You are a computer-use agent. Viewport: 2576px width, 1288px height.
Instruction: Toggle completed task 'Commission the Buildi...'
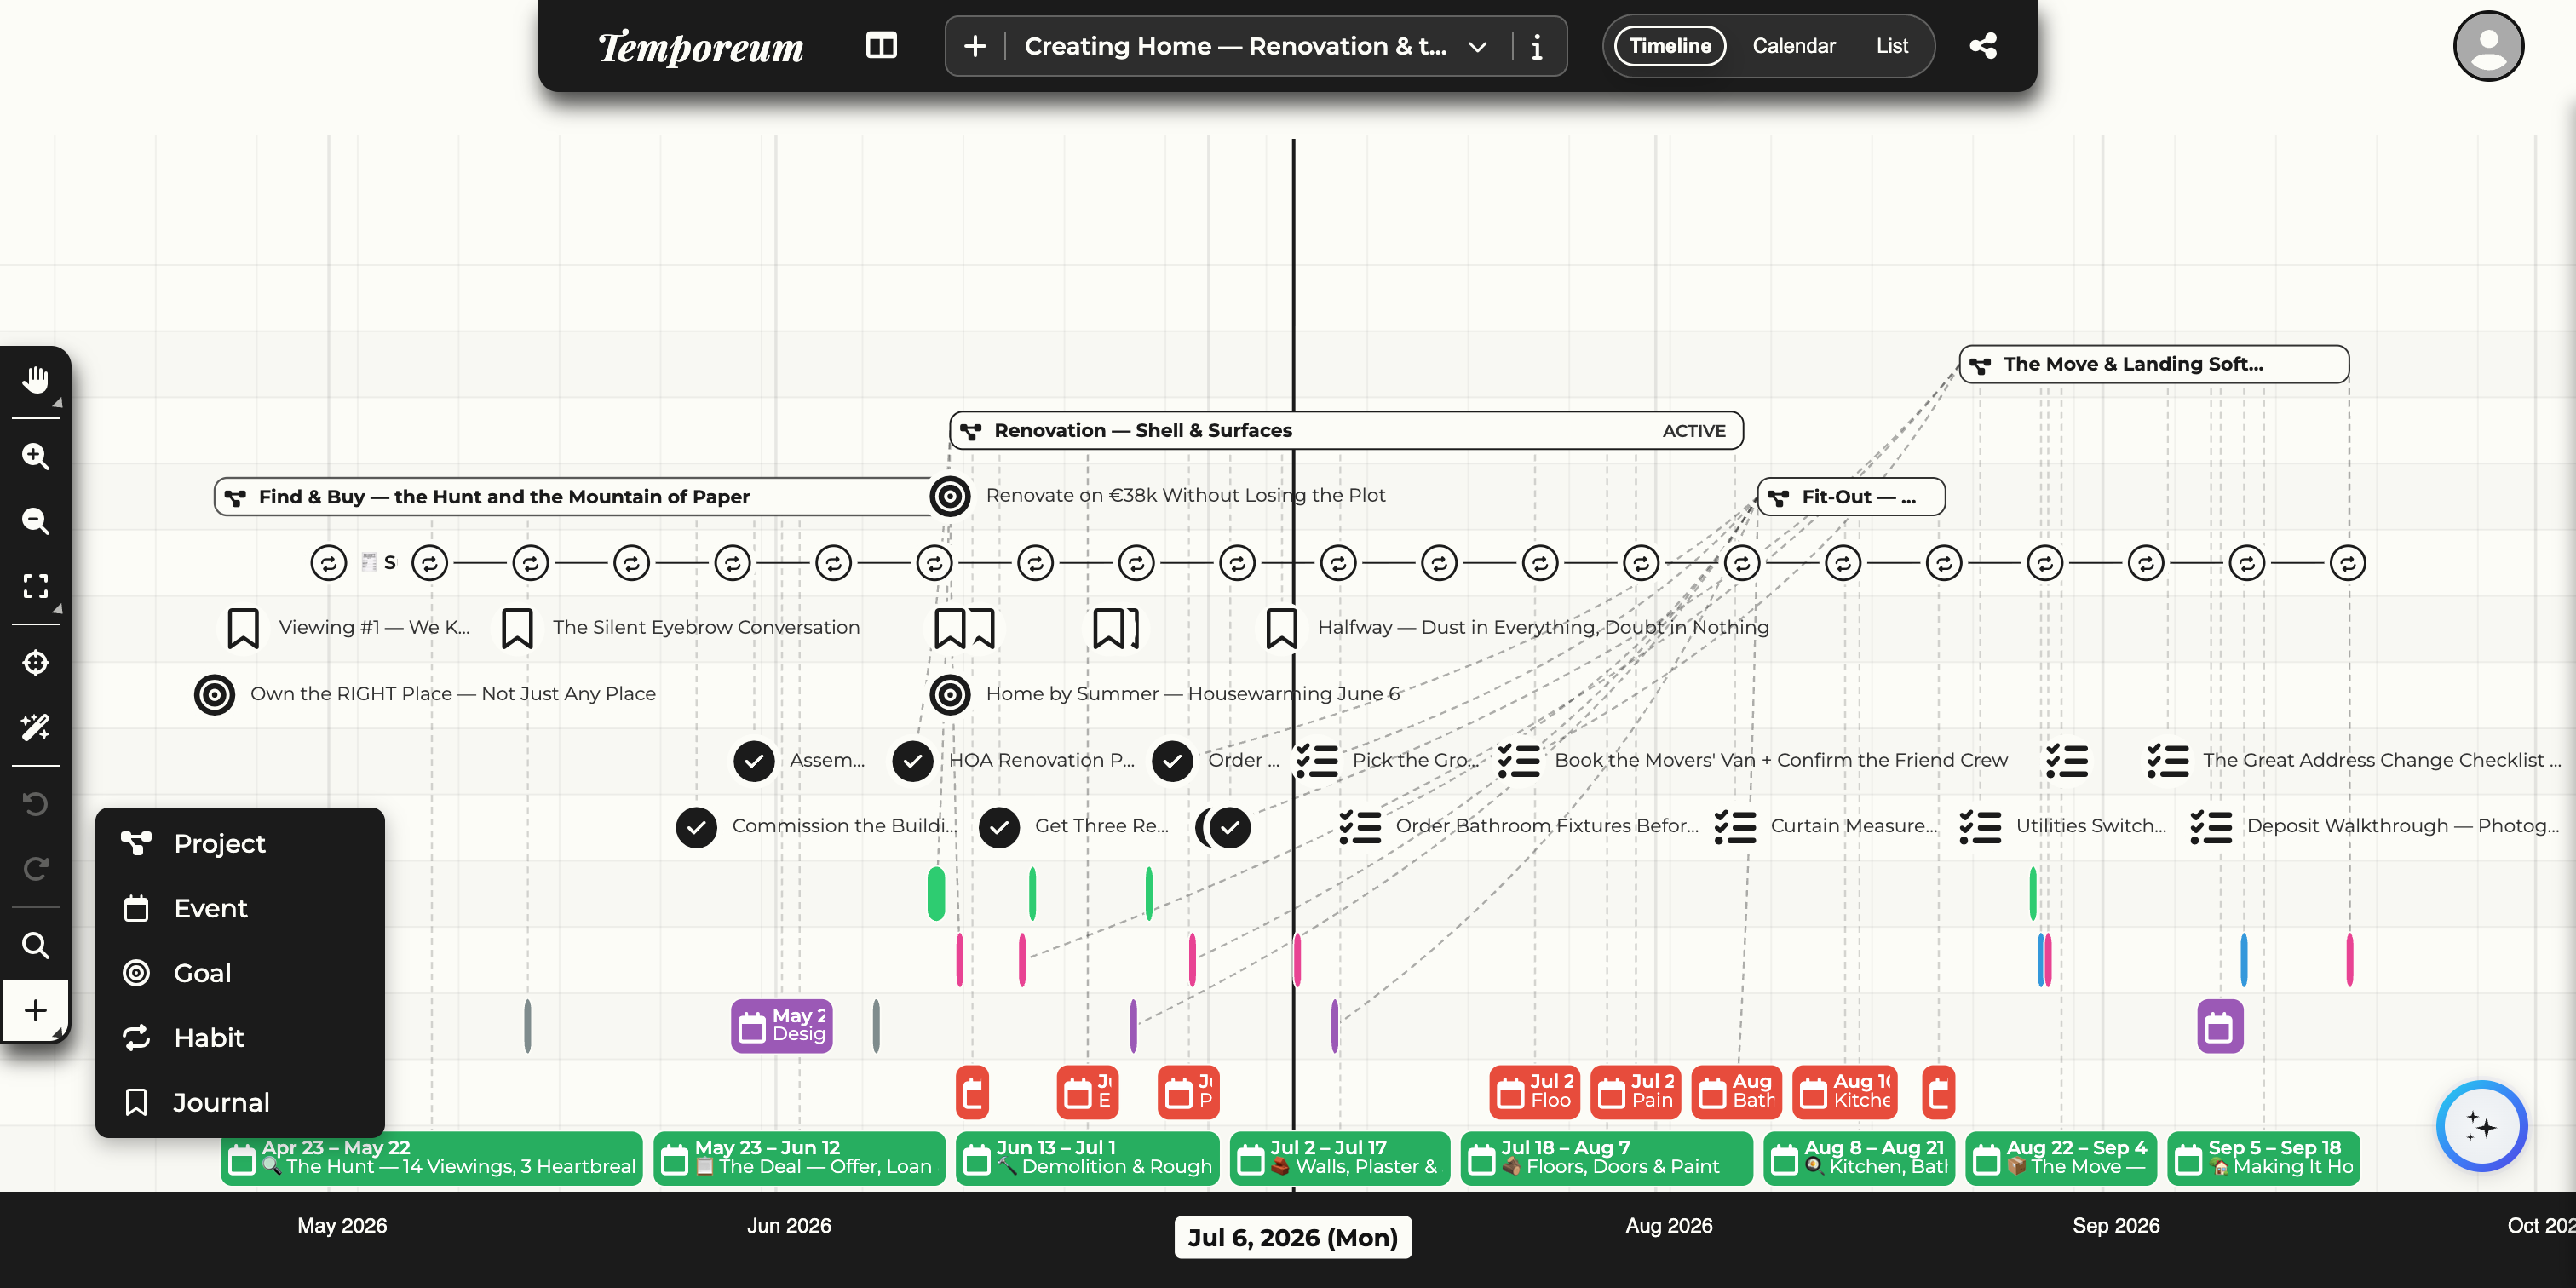[696, 827]
